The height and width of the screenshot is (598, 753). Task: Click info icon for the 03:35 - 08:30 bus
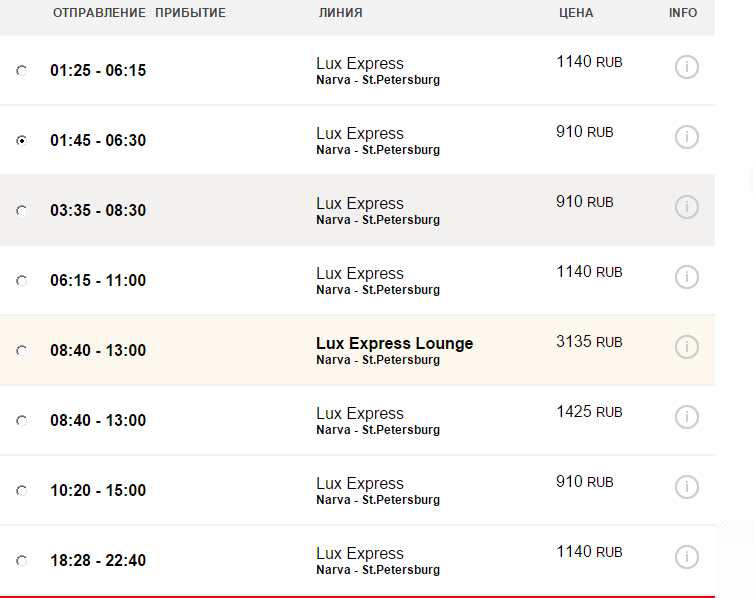pos(687,207)
